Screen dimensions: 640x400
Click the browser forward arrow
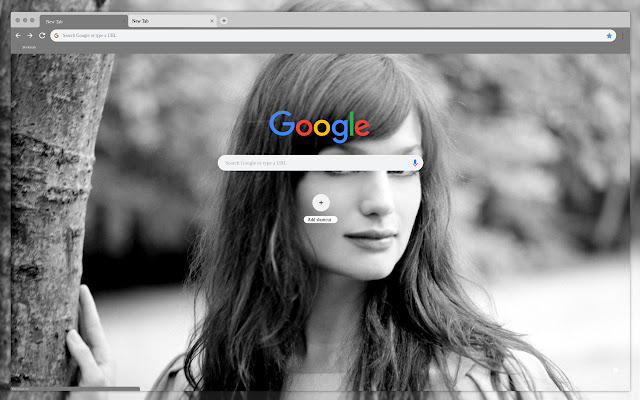(30, 36)
